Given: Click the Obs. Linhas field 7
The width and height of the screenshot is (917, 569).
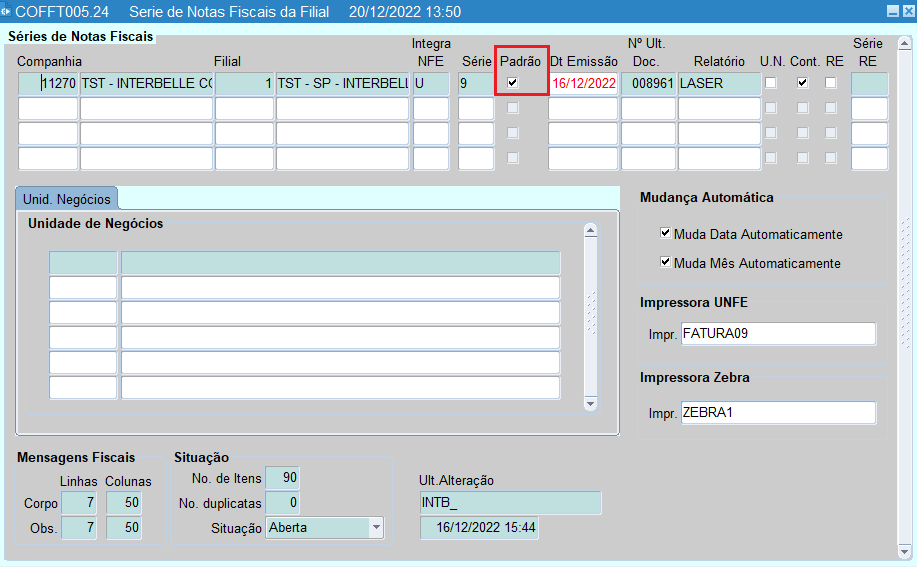Looking at the screenshot, I should 79,527.
